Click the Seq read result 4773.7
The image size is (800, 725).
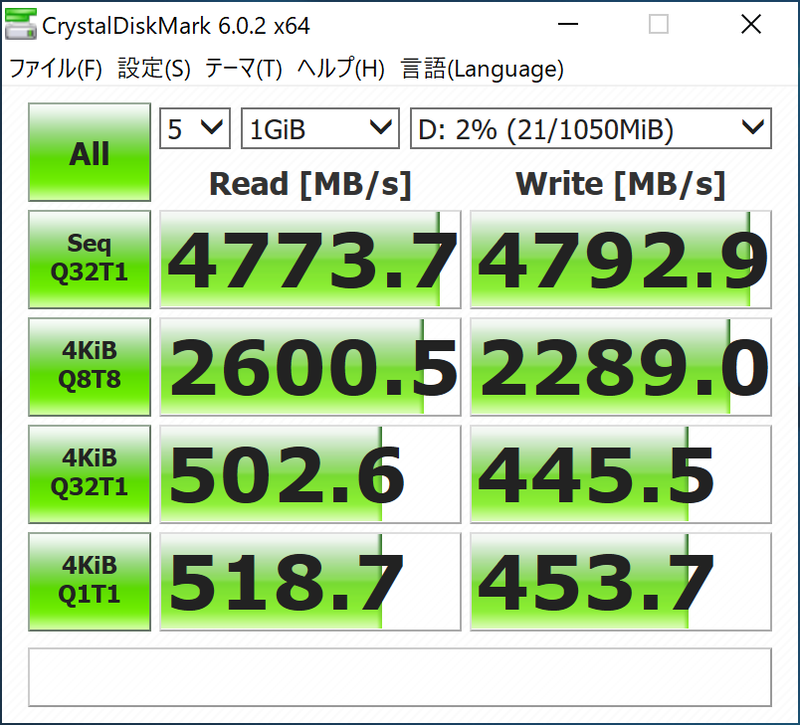310,259
